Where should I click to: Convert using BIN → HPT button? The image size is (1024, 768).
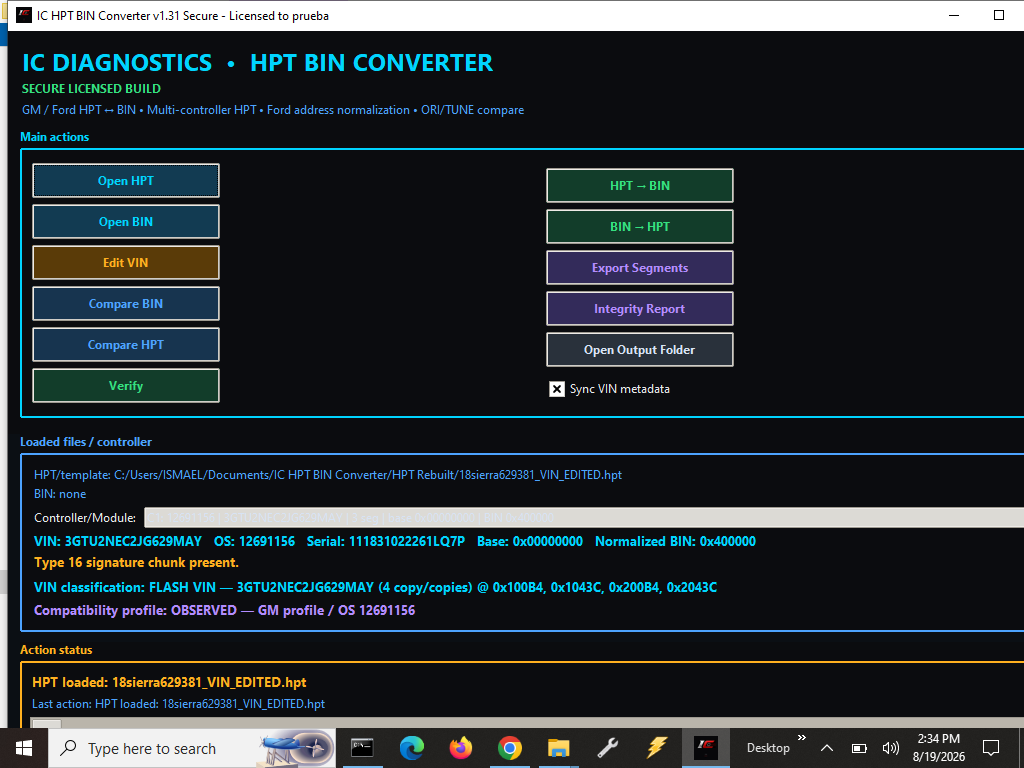[x=640, y=227]
